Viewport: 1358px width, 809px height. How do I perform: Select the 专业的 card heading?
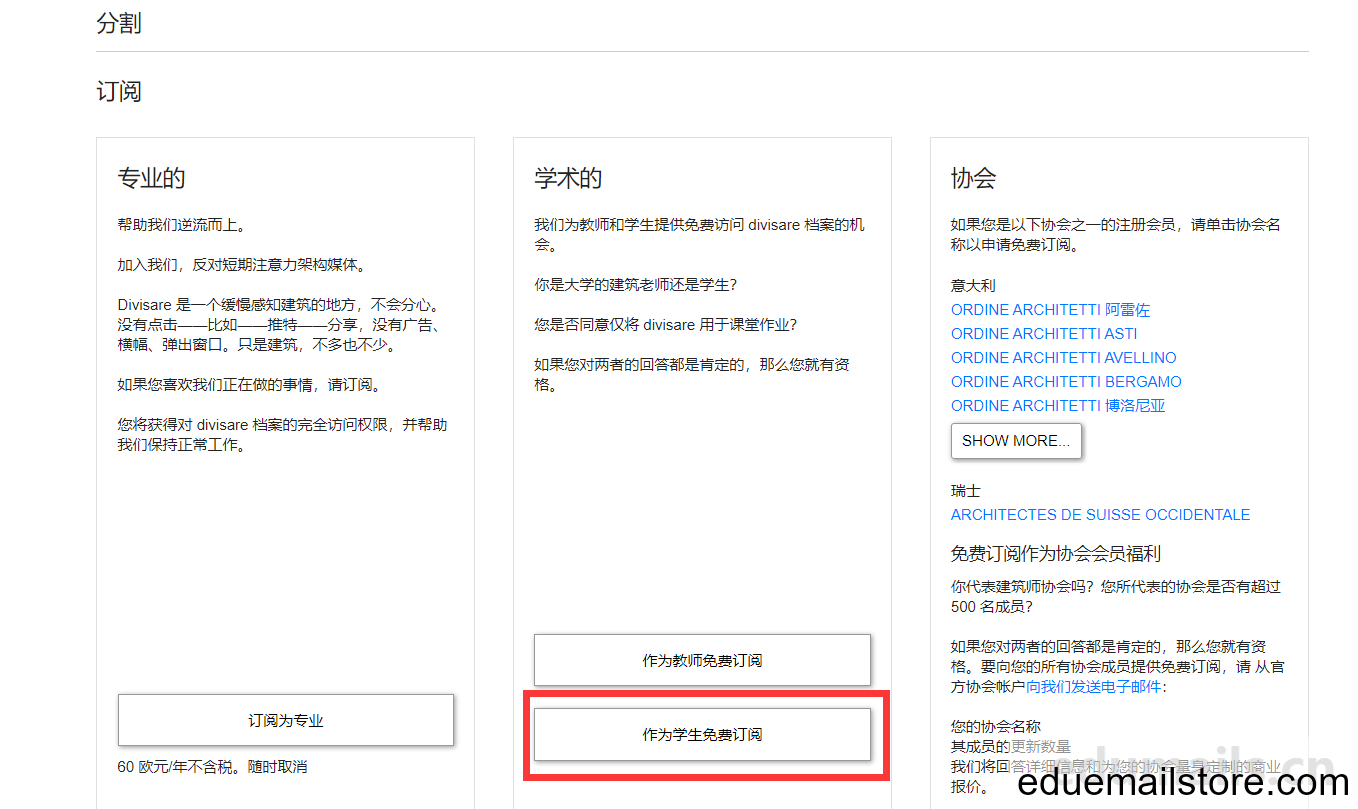[151, 179]
